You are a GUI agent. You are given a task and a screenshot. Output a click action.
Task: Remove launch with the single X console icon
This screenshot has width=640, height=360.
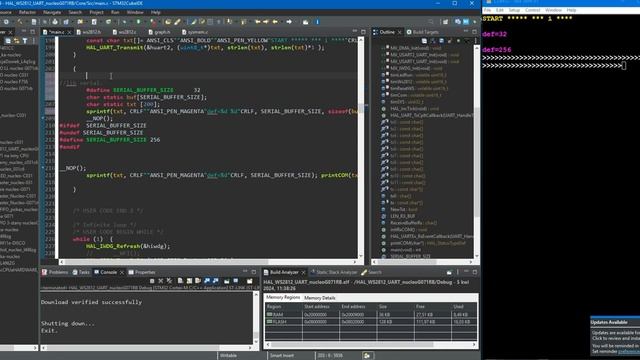click(160, 281)
